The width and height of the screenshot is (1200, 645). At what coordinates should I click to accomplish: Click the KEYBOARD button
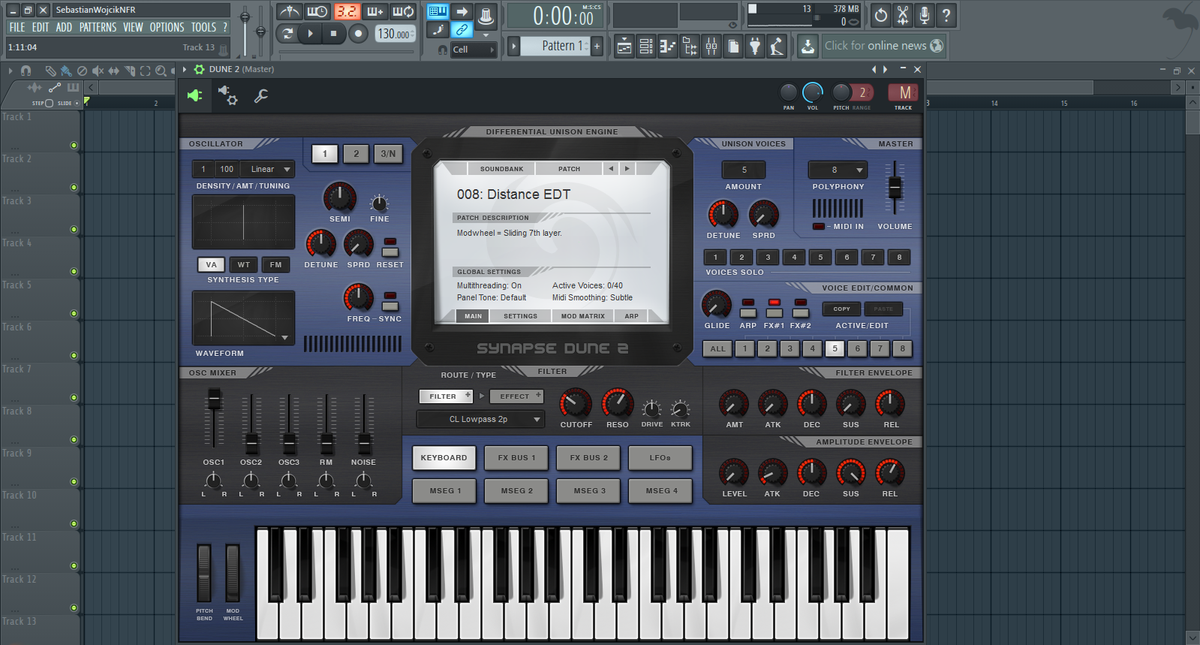444,458
